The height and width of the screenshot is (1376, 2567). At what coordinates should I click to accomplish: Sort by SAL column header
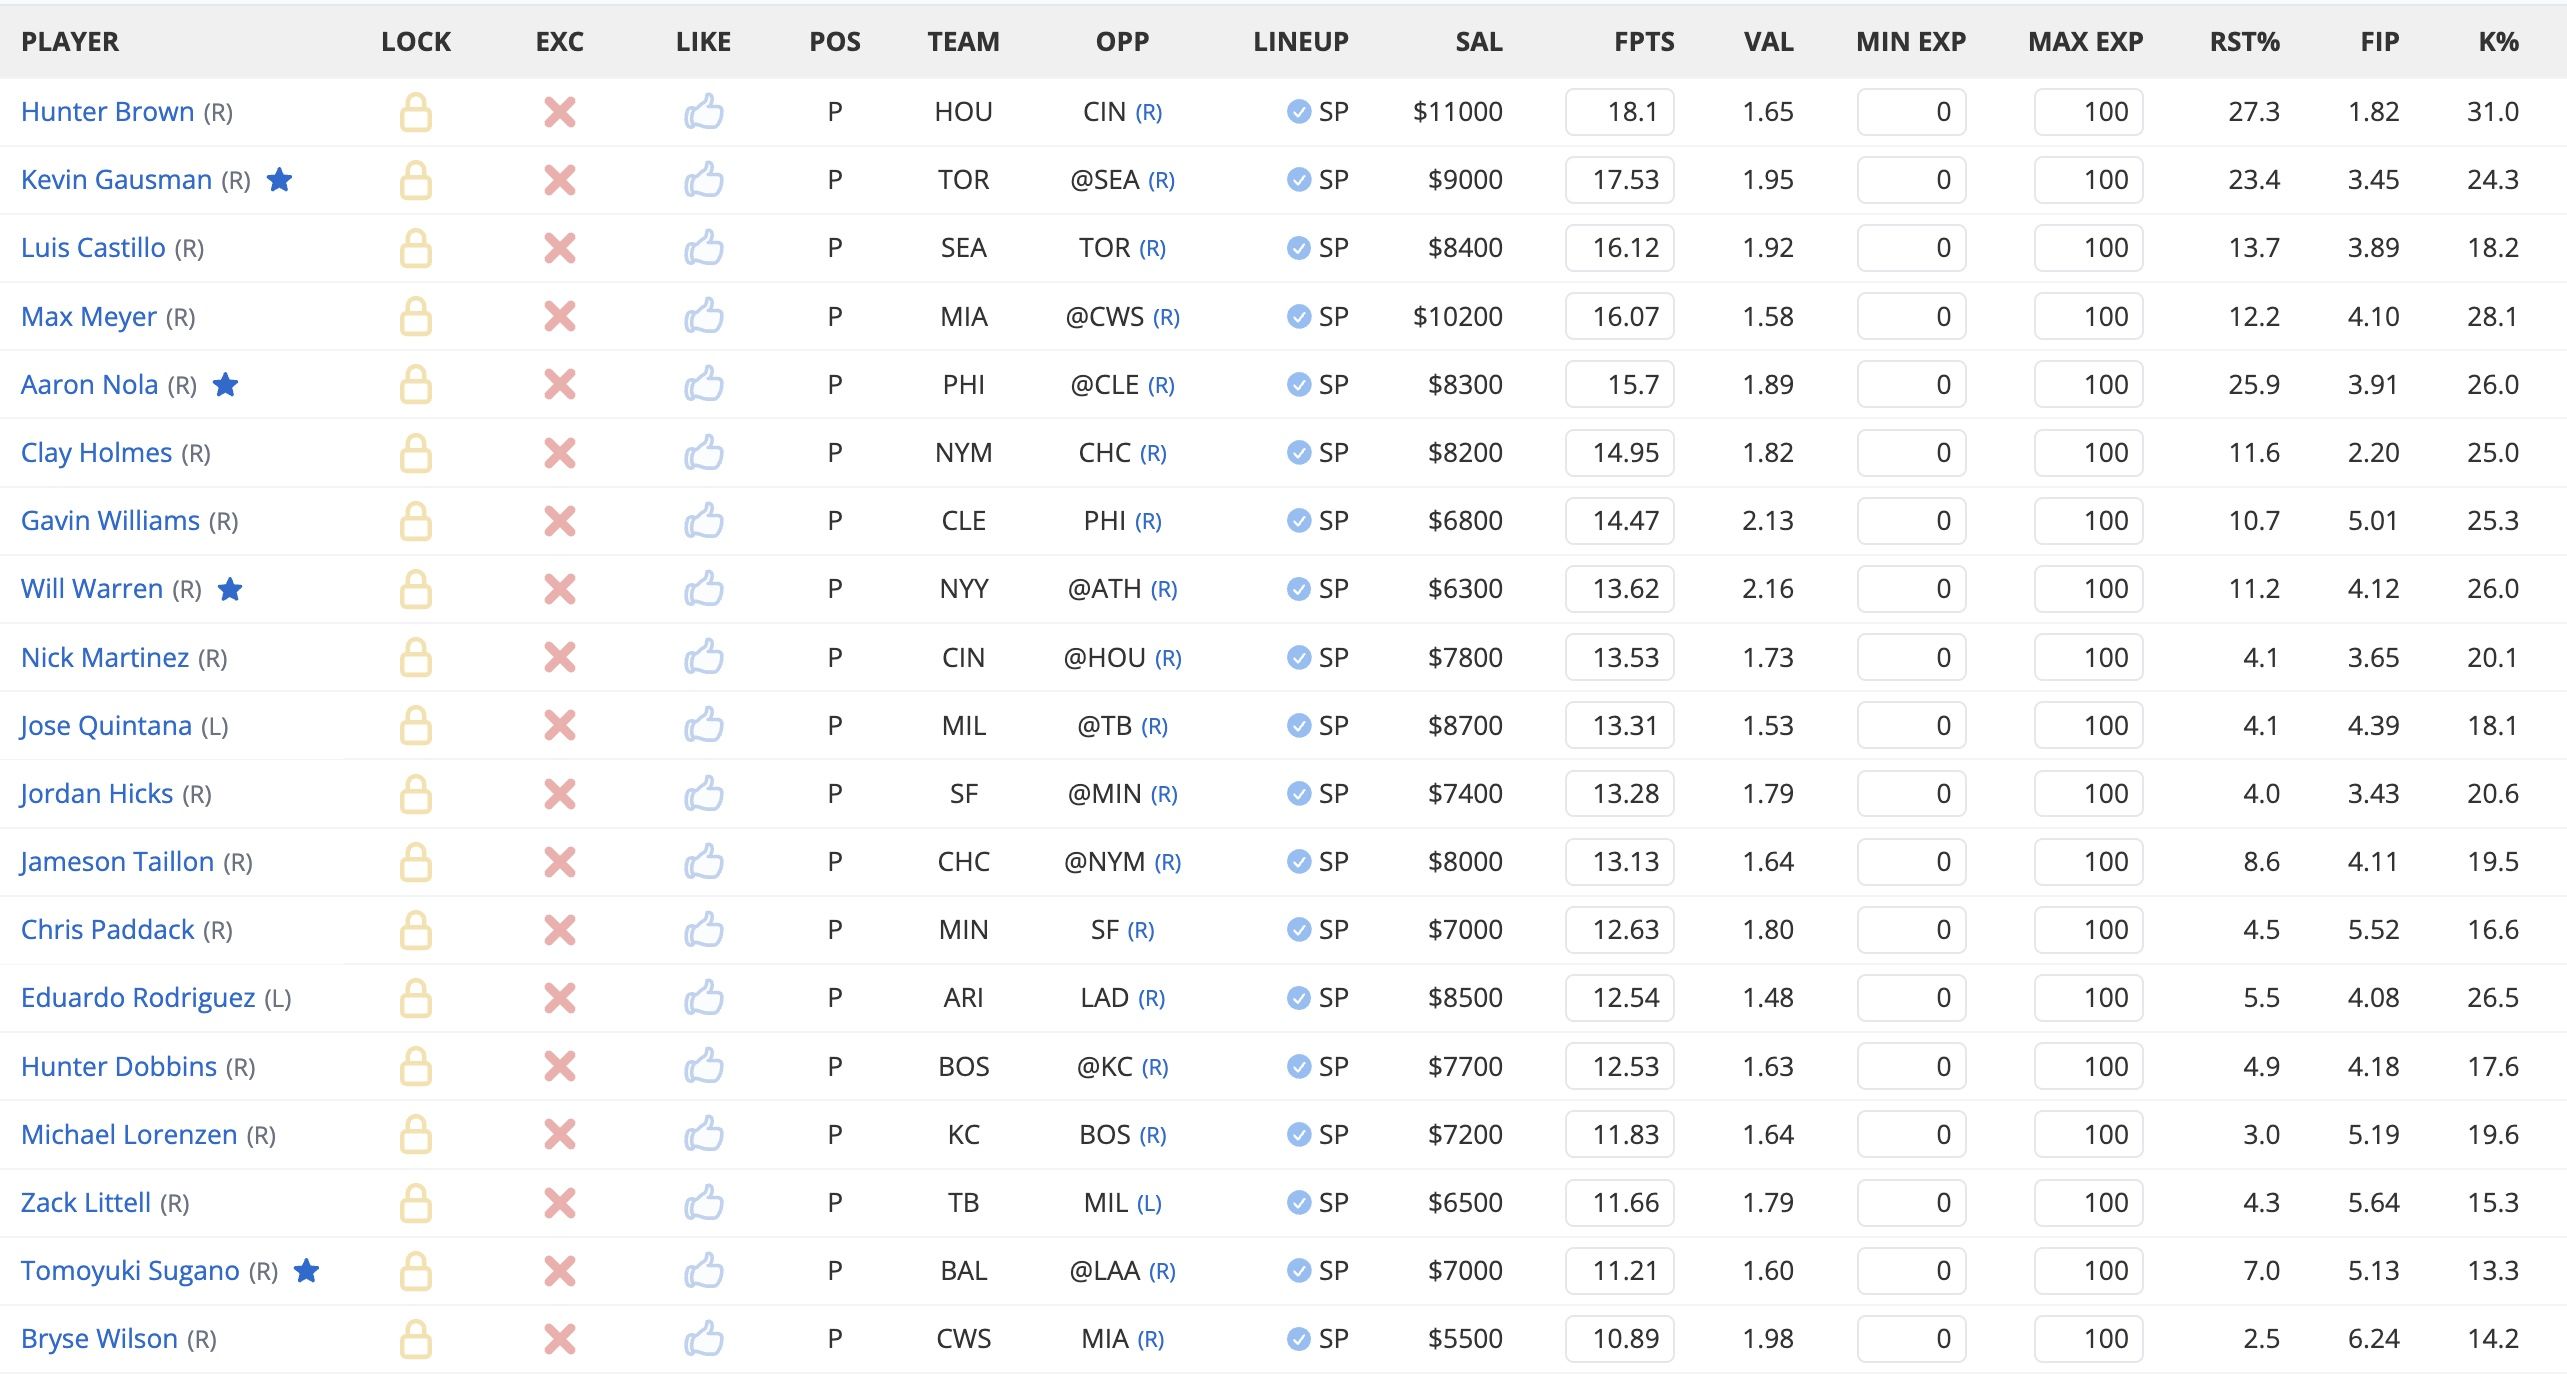click(x=1479, y=42)
